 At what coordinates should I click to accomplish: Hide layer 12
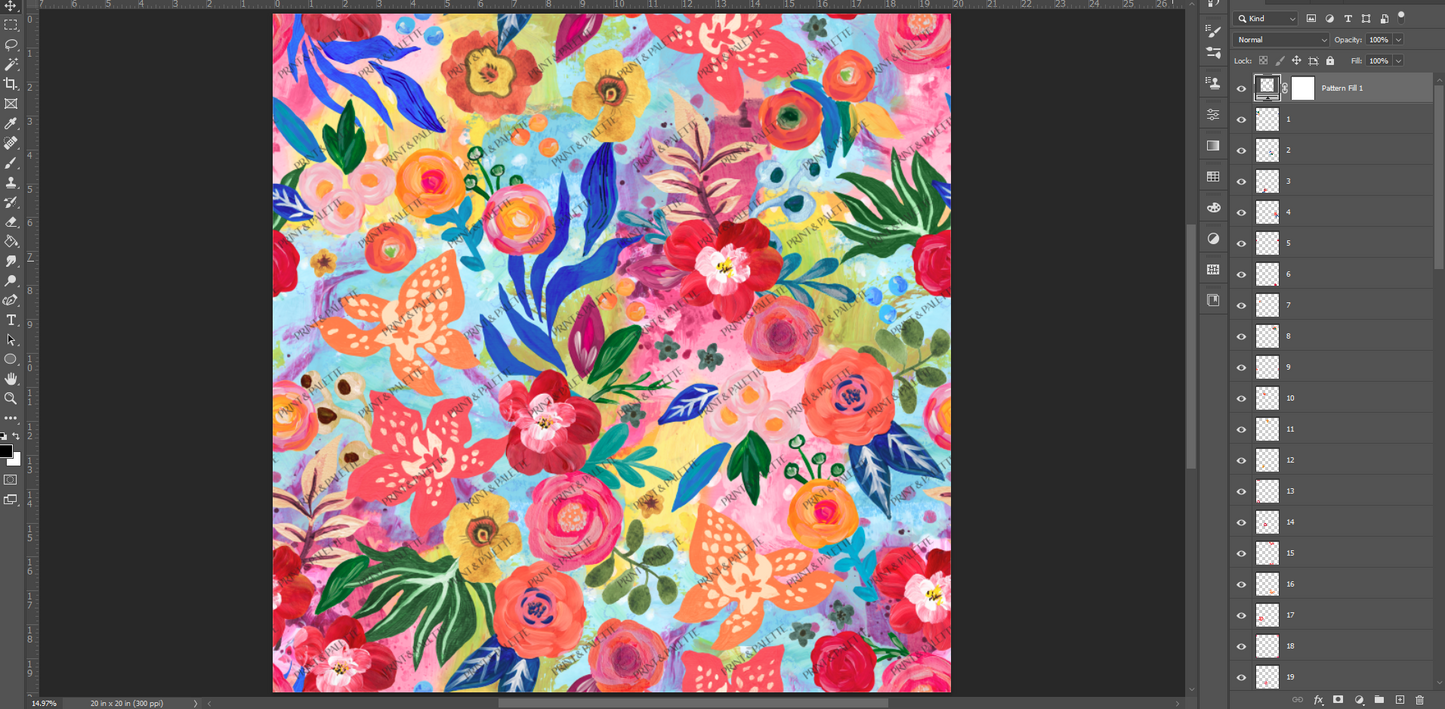pos(1241,460)
